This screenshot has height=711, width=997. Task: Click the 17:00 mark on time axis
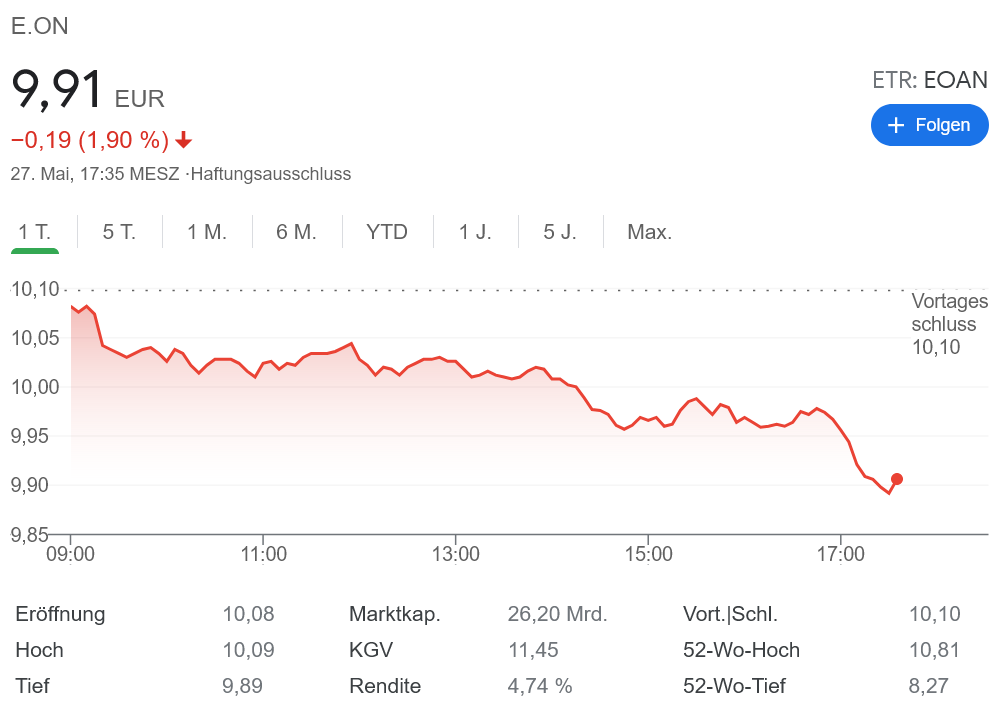pos(840,553)
